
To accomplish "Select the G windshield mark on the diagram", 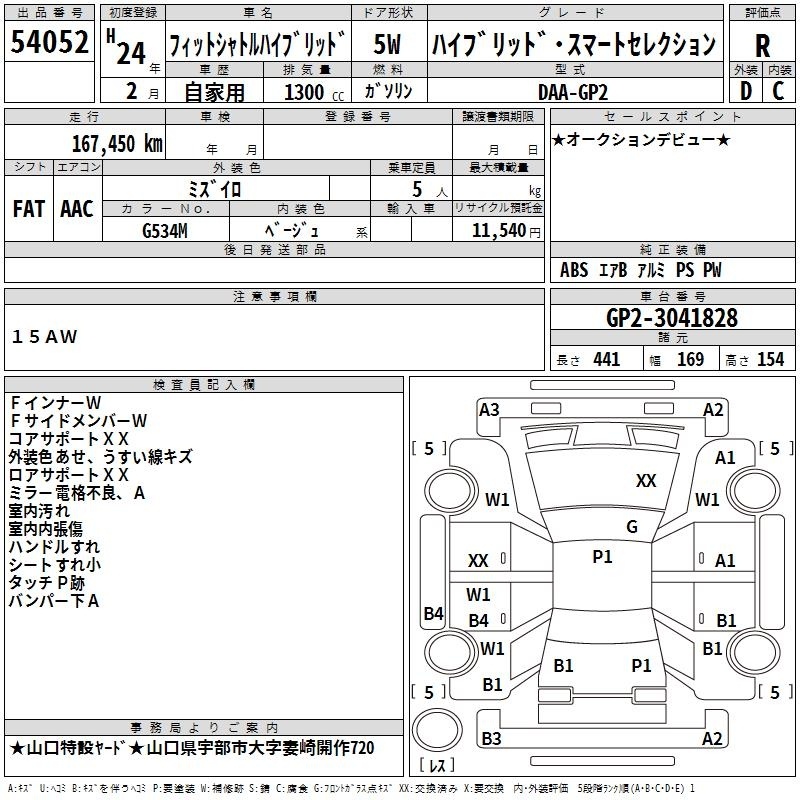I will click(x=631, y=527).
